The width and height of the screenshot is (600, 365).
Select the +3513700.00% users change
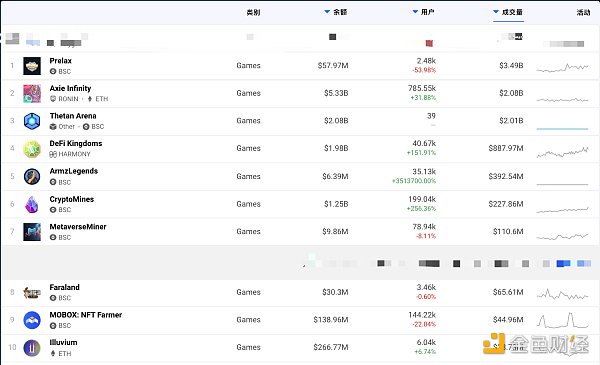[x=414, y=181]
